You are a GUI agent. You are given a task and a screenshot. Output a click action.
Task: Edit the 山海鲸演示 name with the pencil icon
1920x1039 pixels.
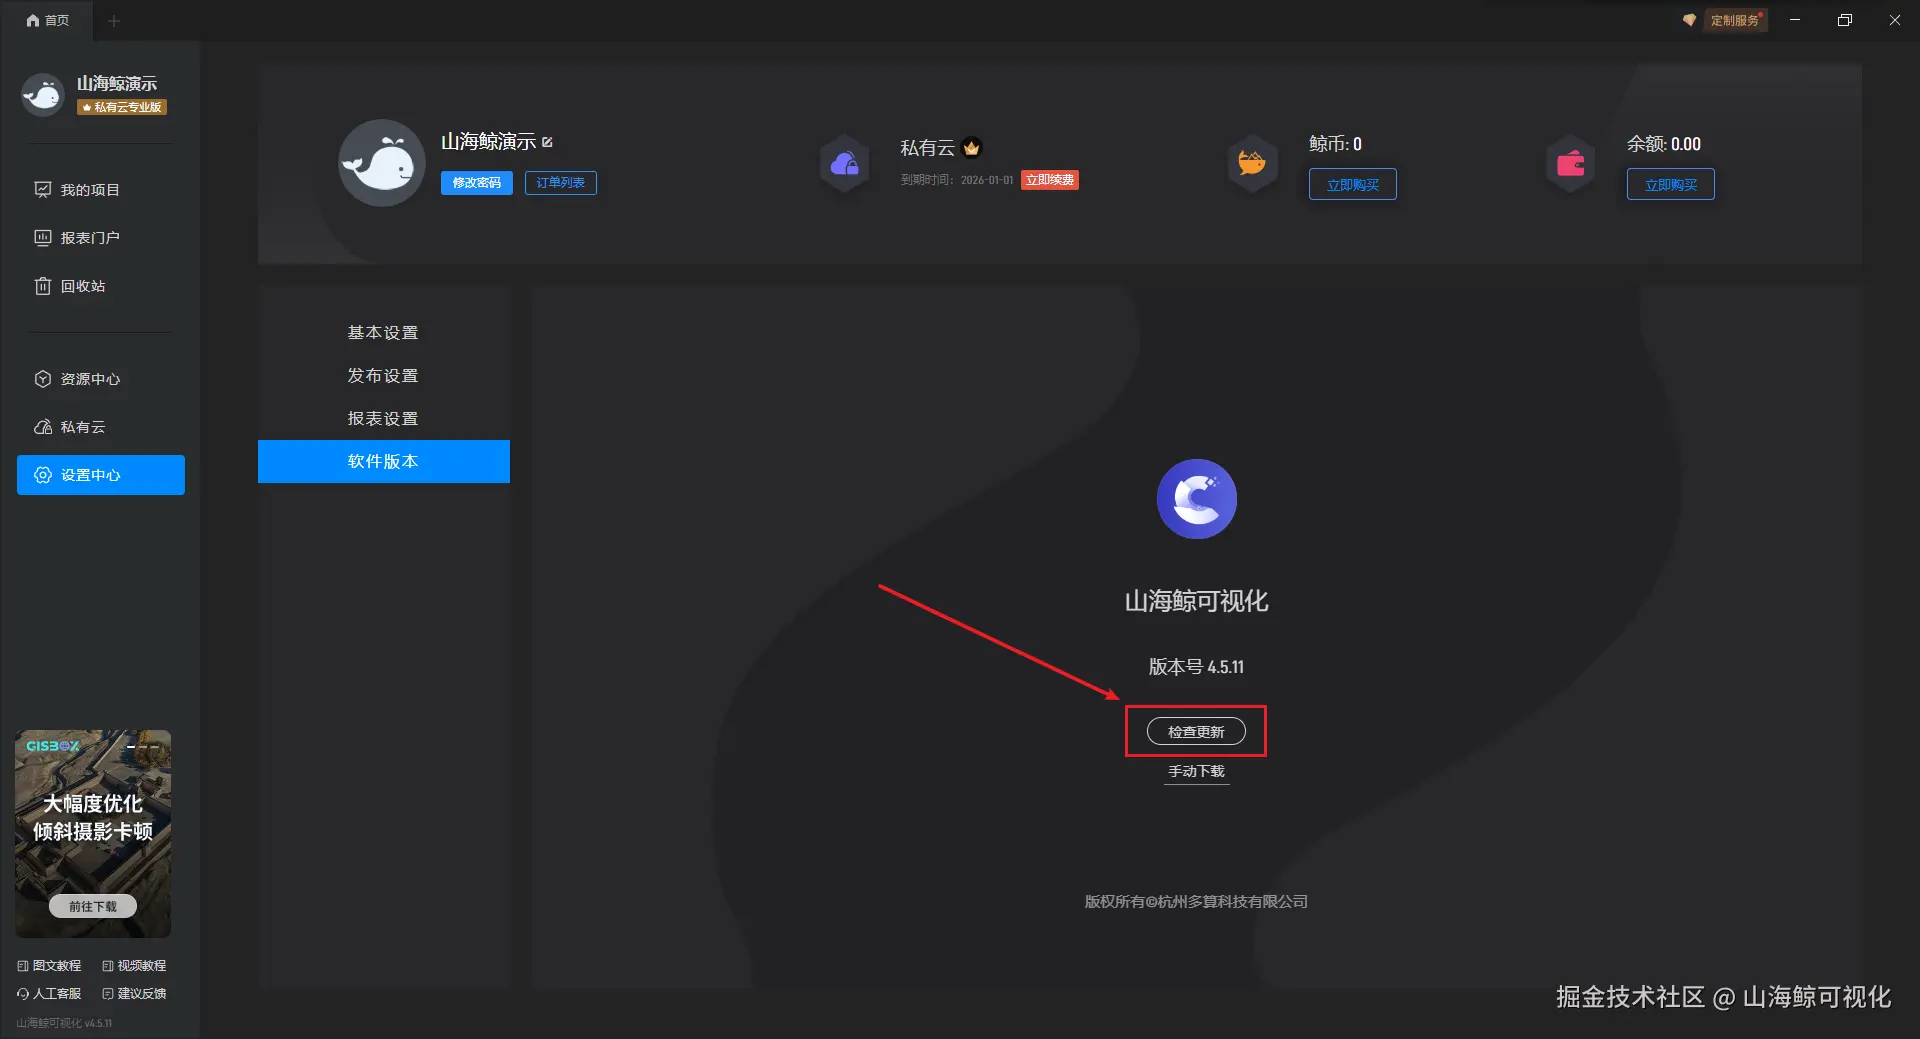point(547,142)
